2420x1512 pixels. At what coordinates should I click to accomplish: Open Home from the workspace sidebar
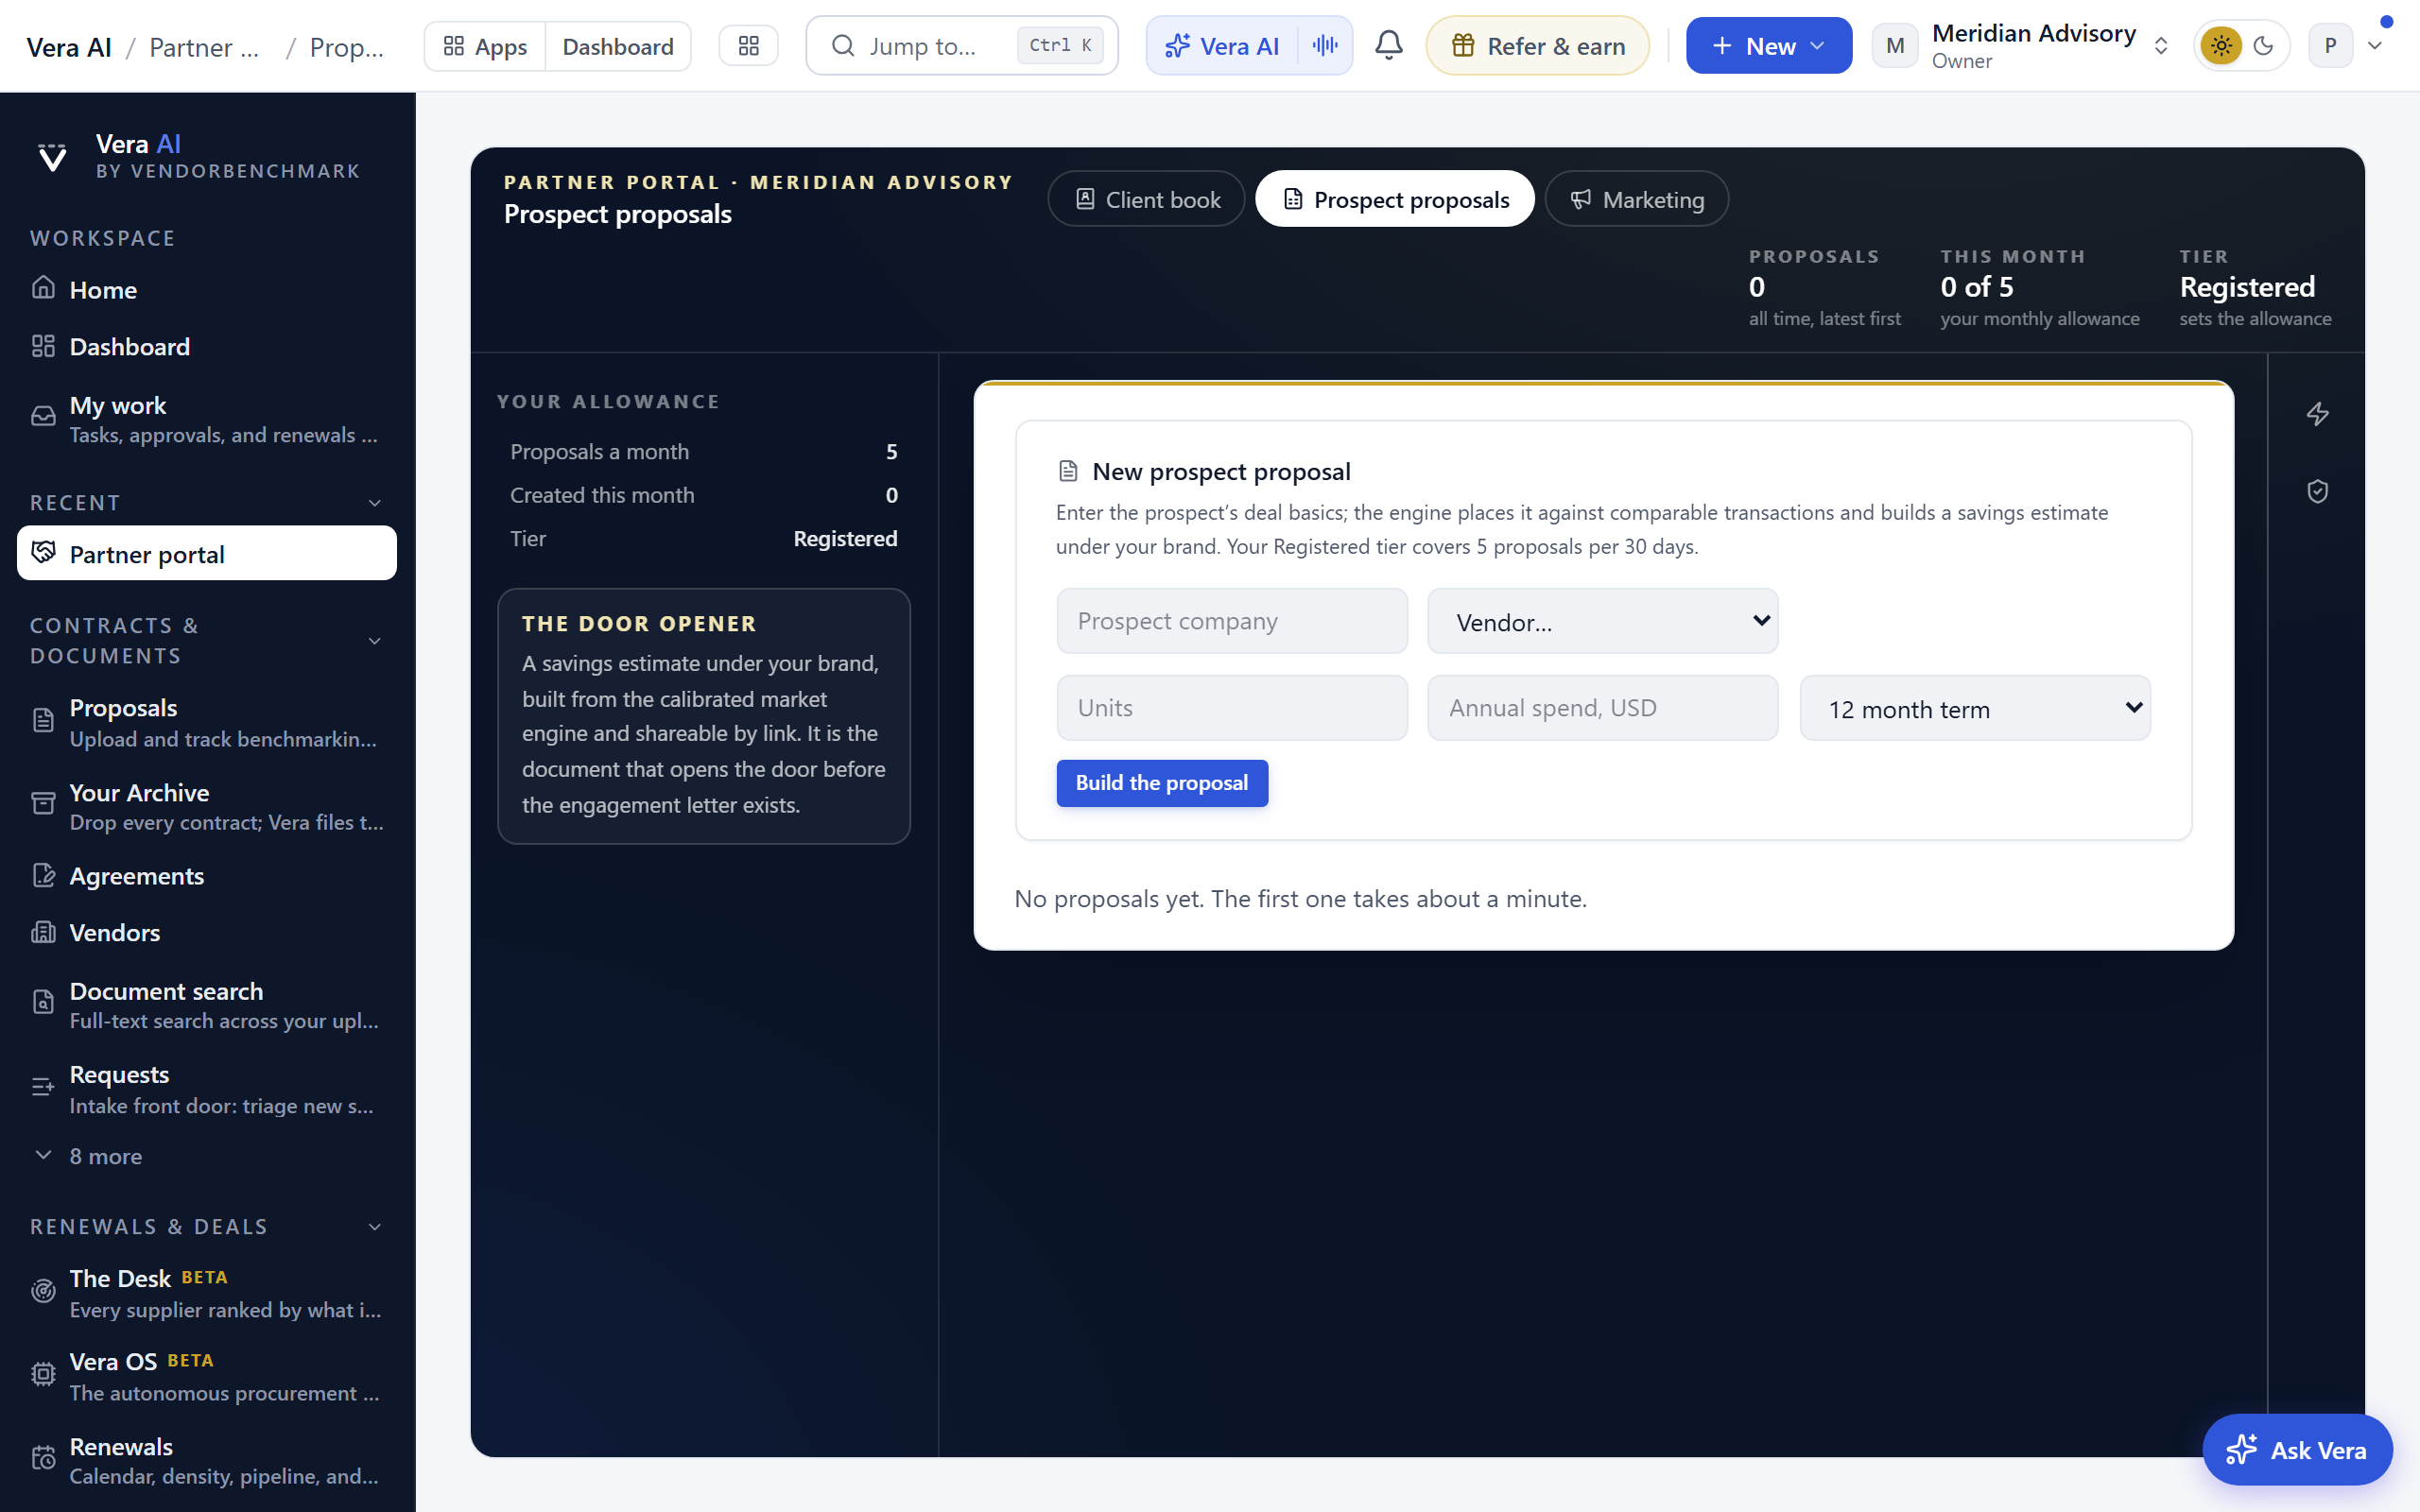207,290
